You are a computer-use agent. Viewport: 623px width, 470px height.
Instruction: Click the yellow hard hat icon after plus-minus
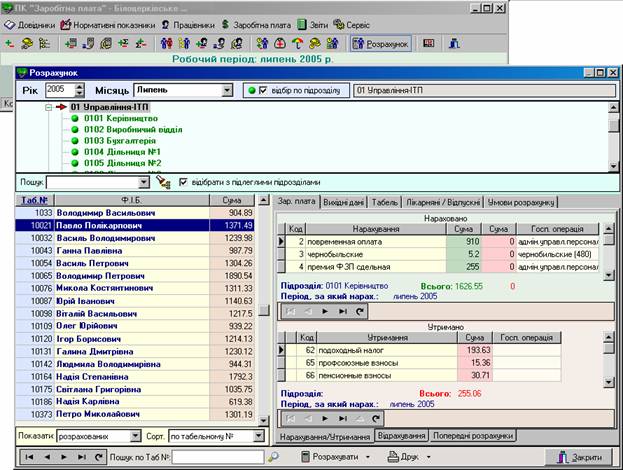[x=27, y=43]
